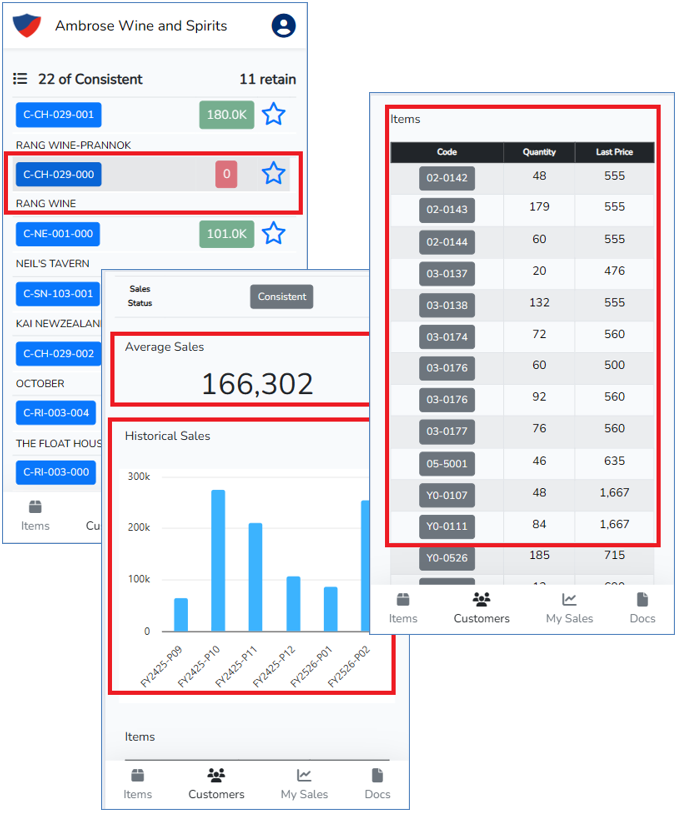This screenshot has width=677, height=813.
Task: Open My Sales tab in right window
Action: [569, 609]
